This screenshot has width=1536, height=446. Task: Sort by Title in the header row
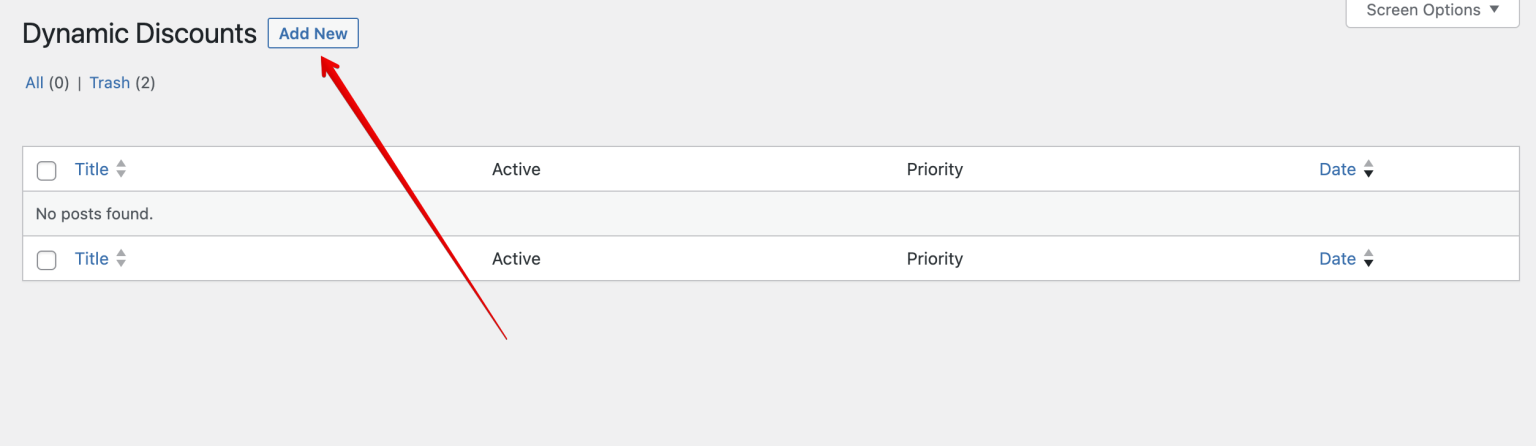click(91, 169)
